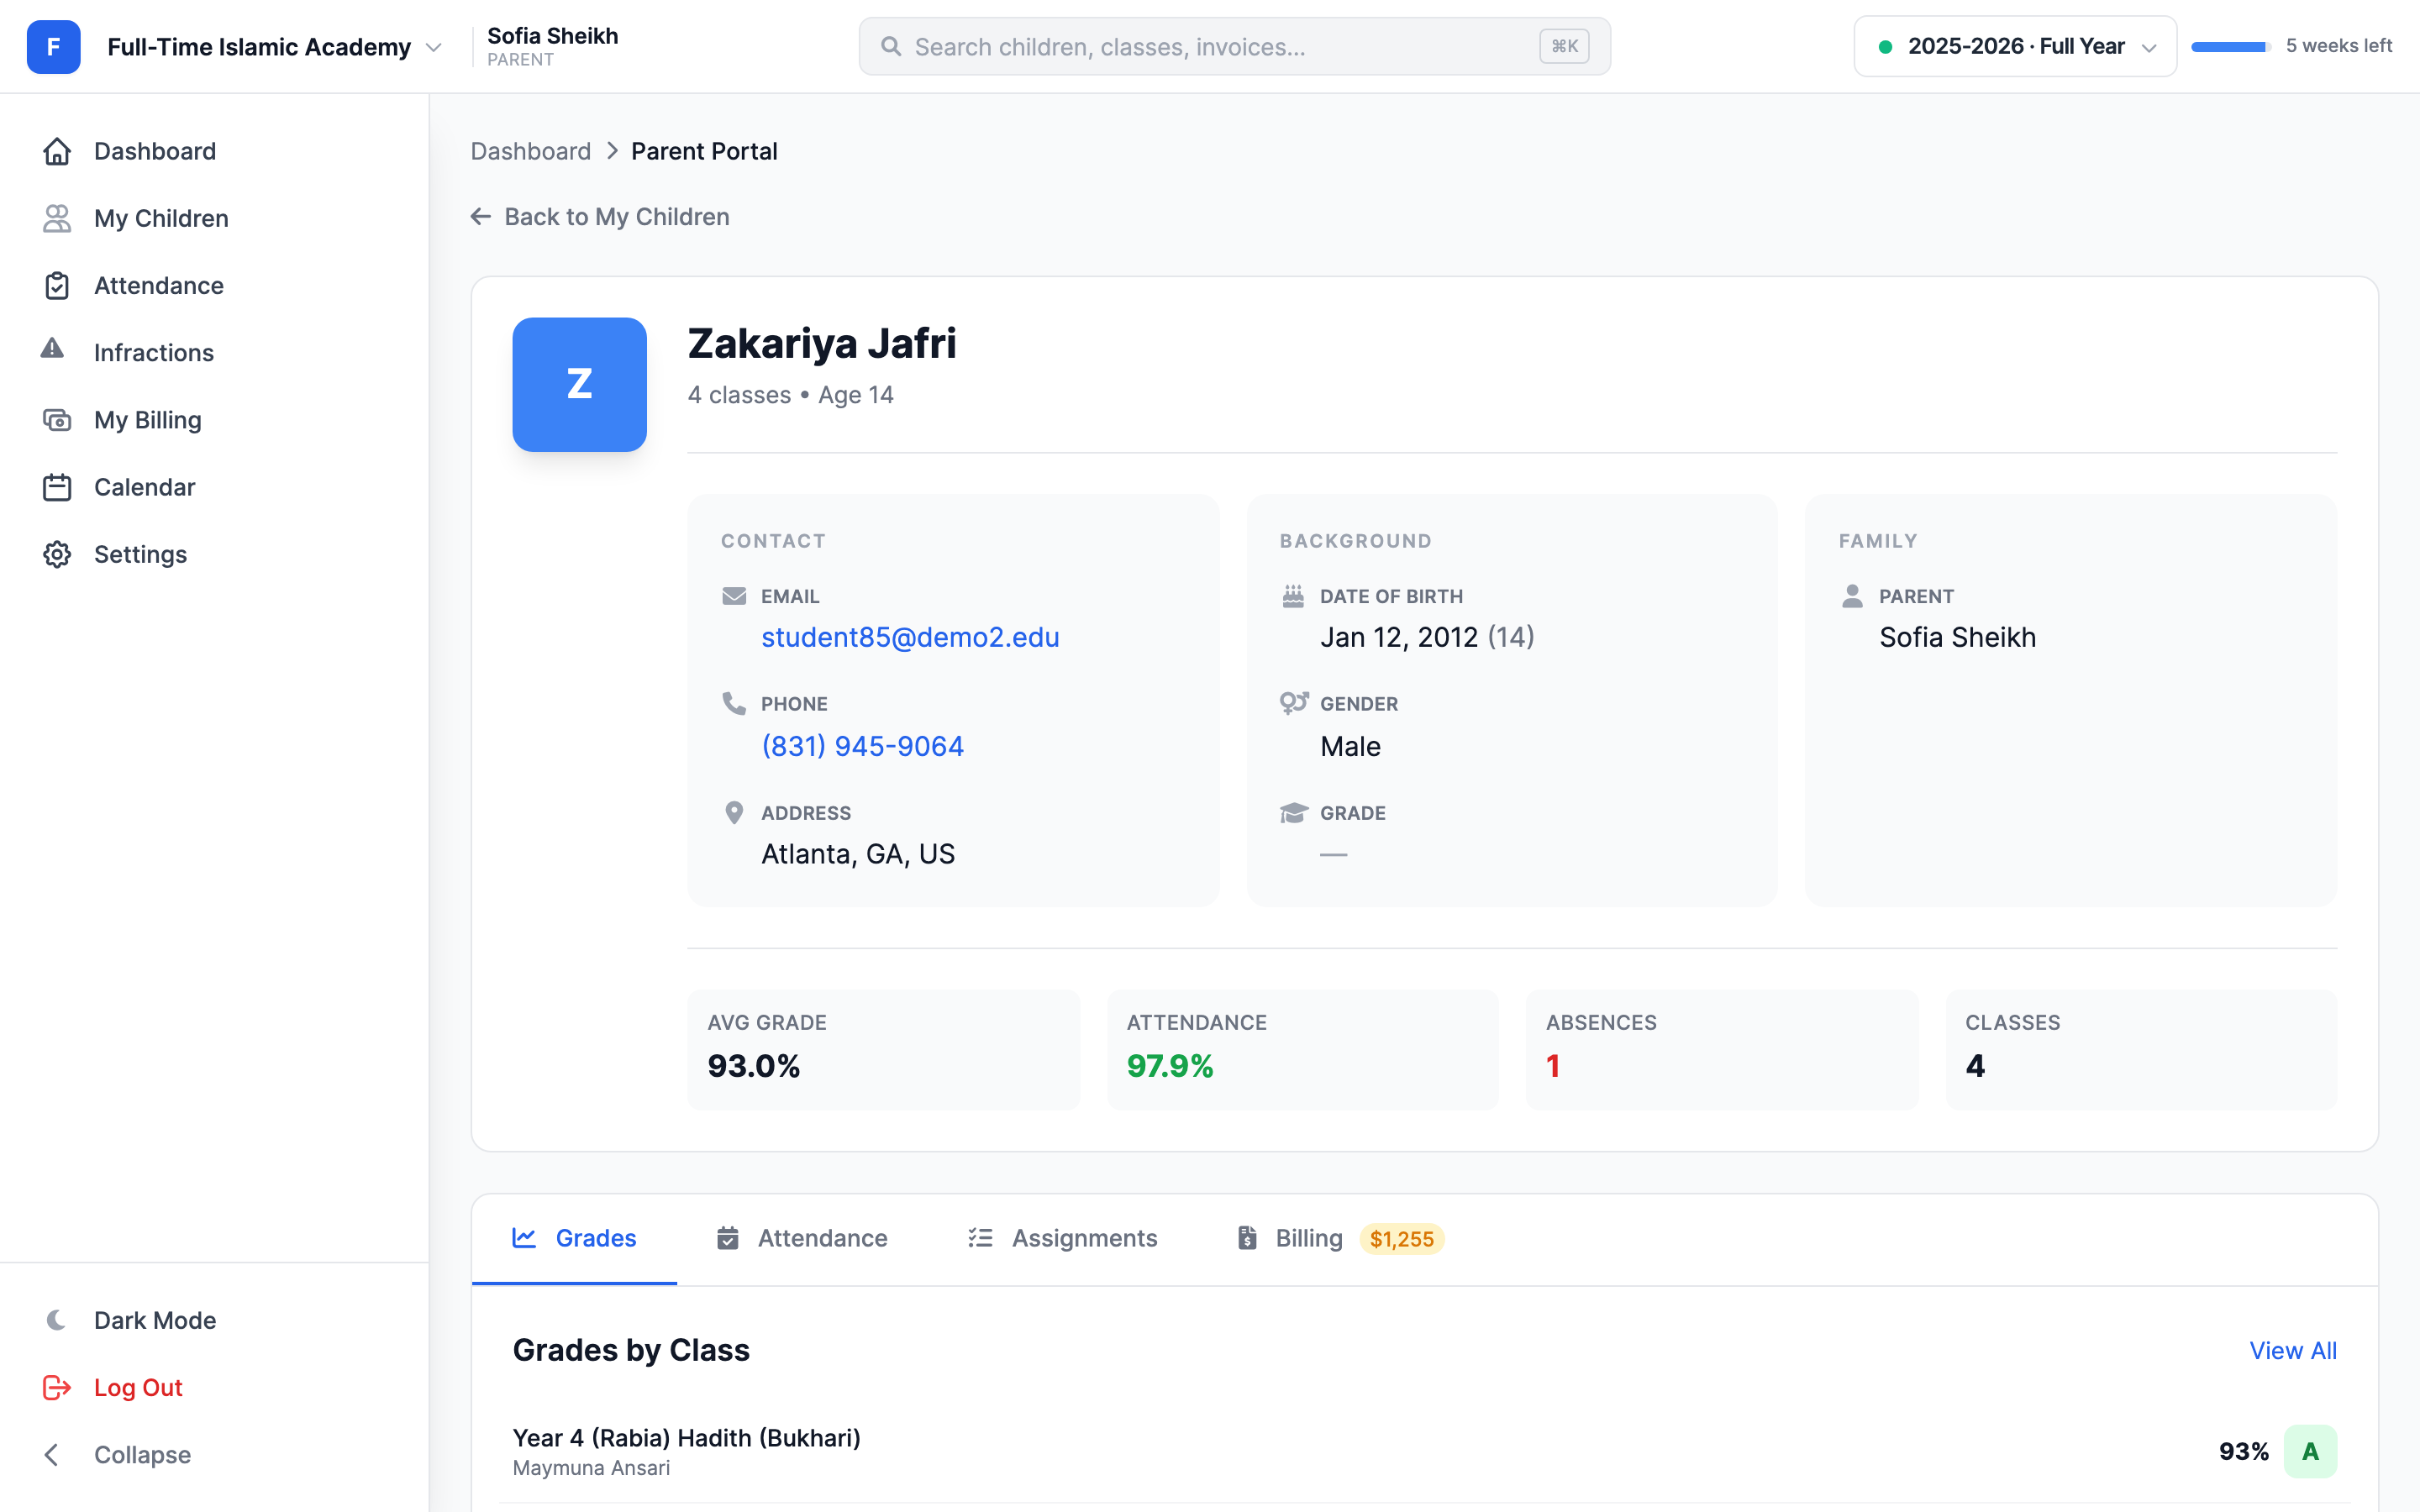Focus the search children, classes, invoices field

pos(1234,46)
